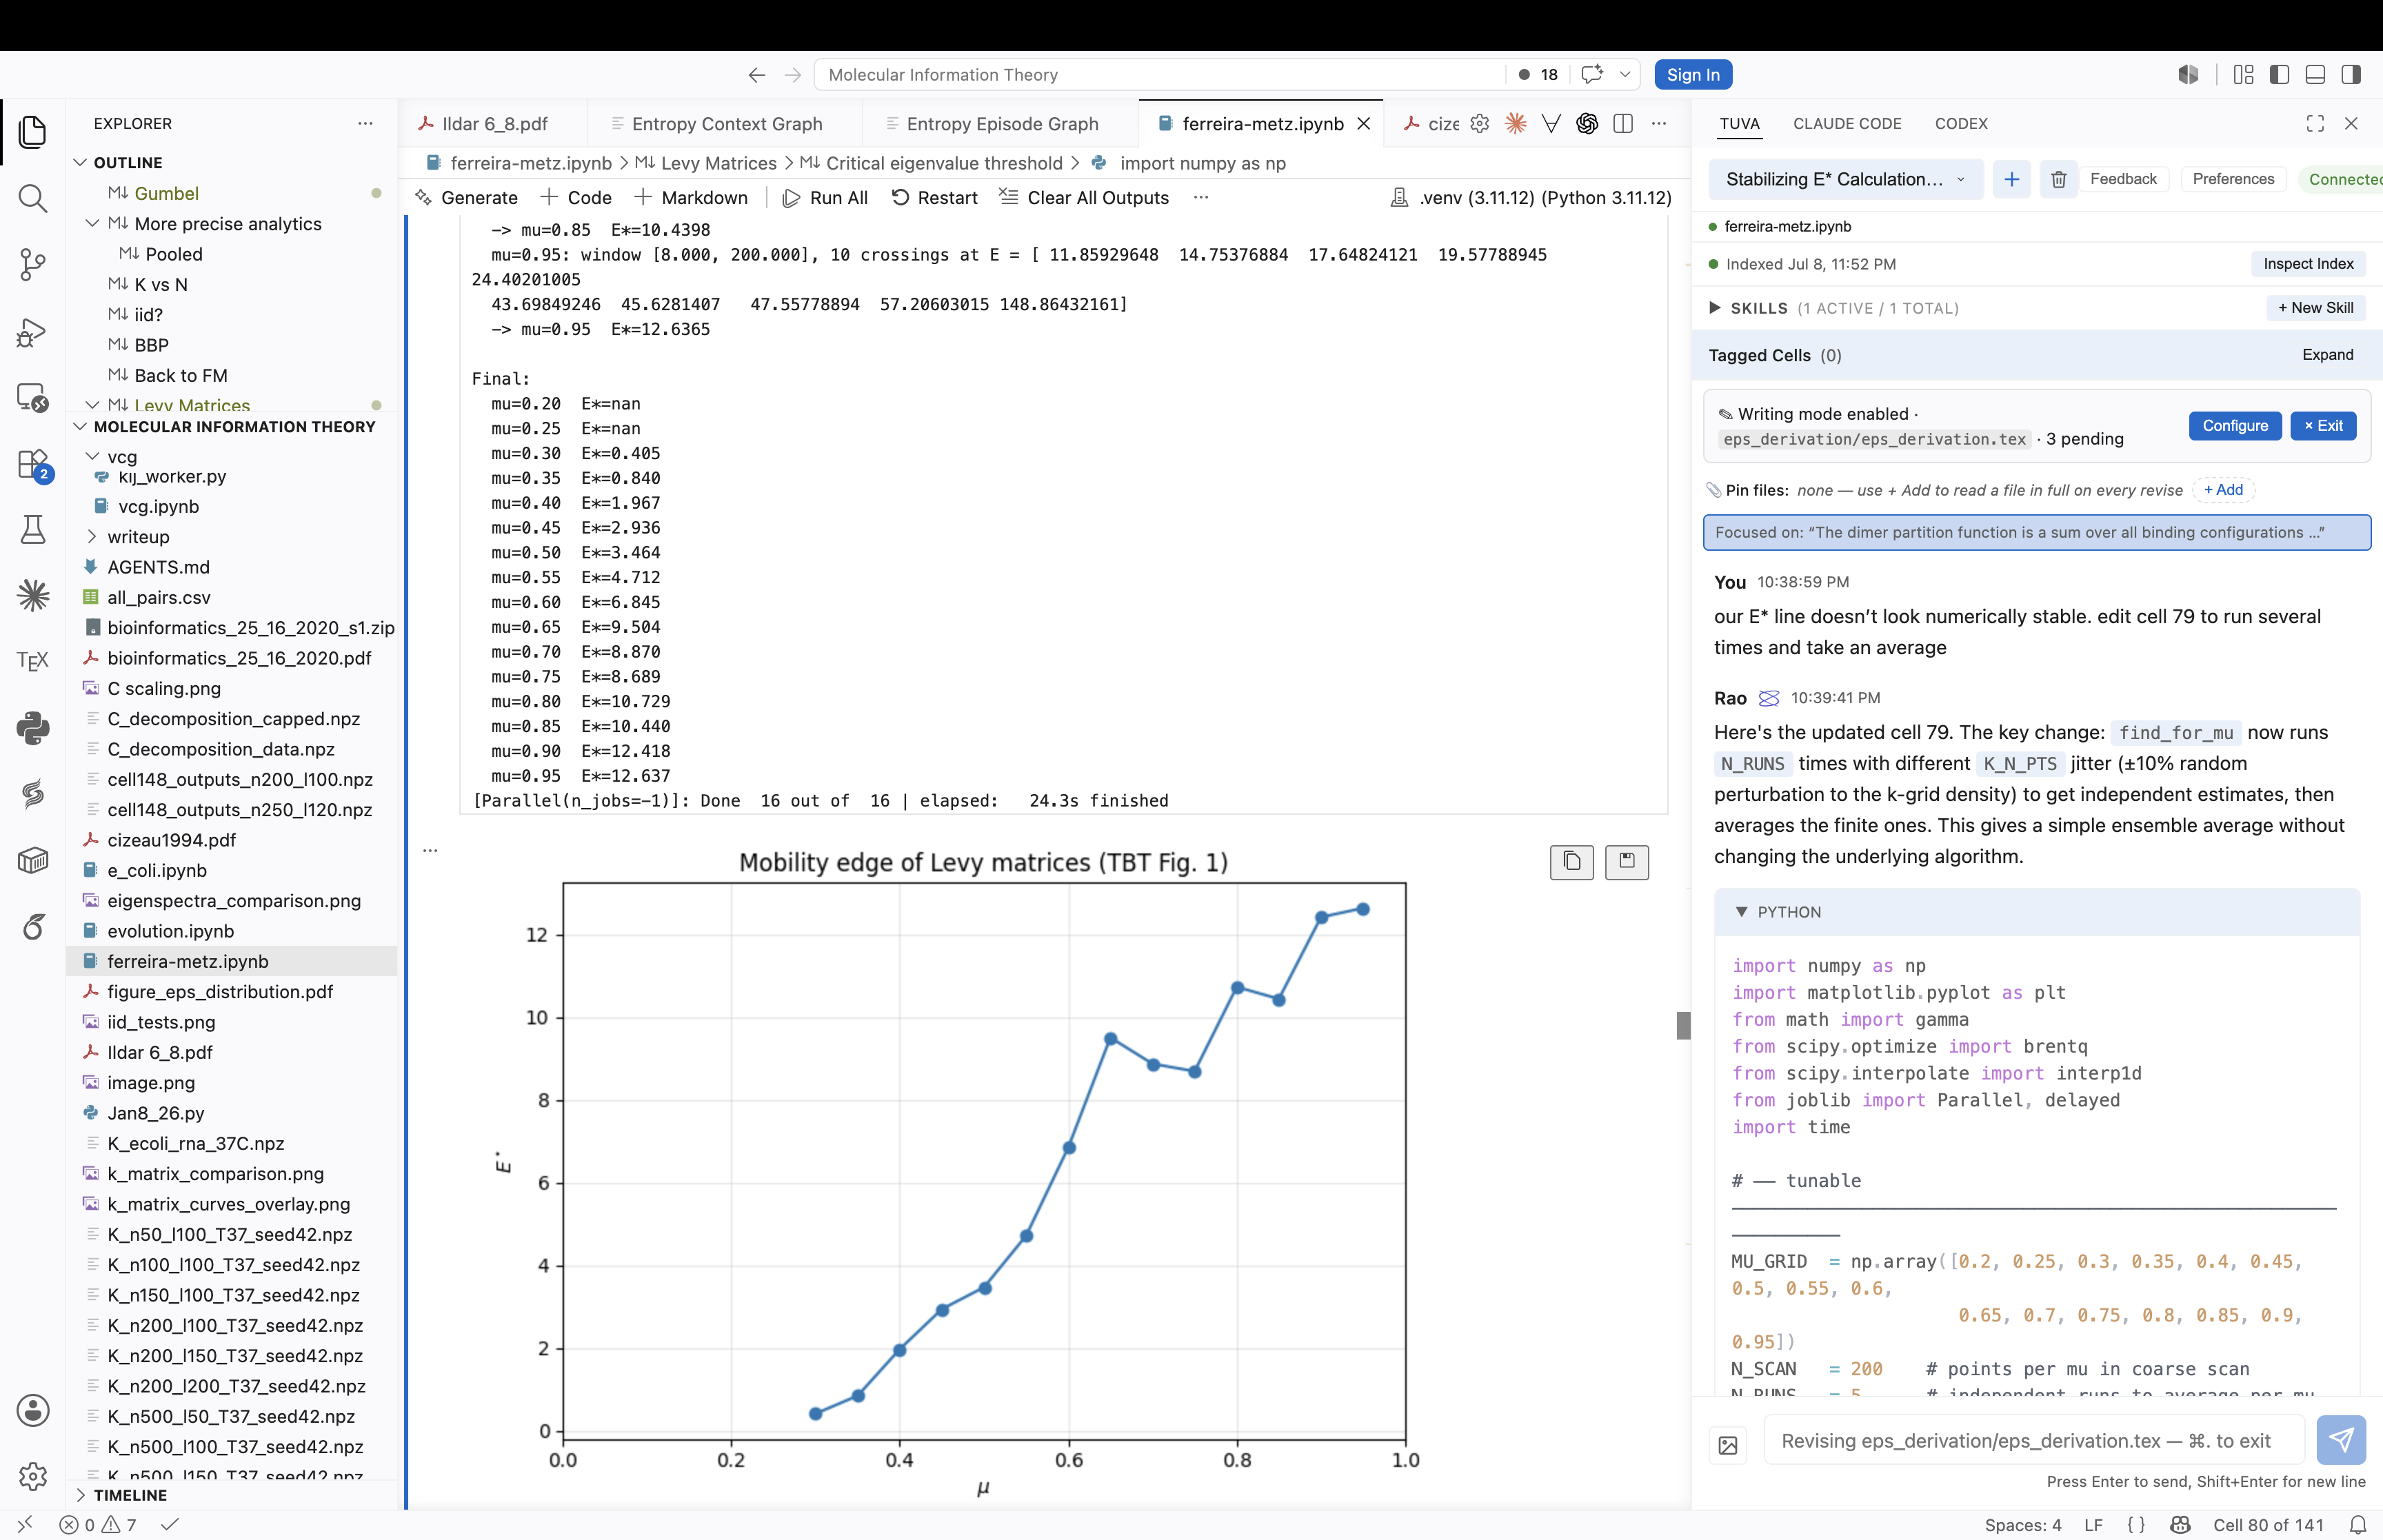The width and height of the screenshot is (2383, 1540).
Task: Copy the plot output to clipboard
Action: coord(1572,861)
